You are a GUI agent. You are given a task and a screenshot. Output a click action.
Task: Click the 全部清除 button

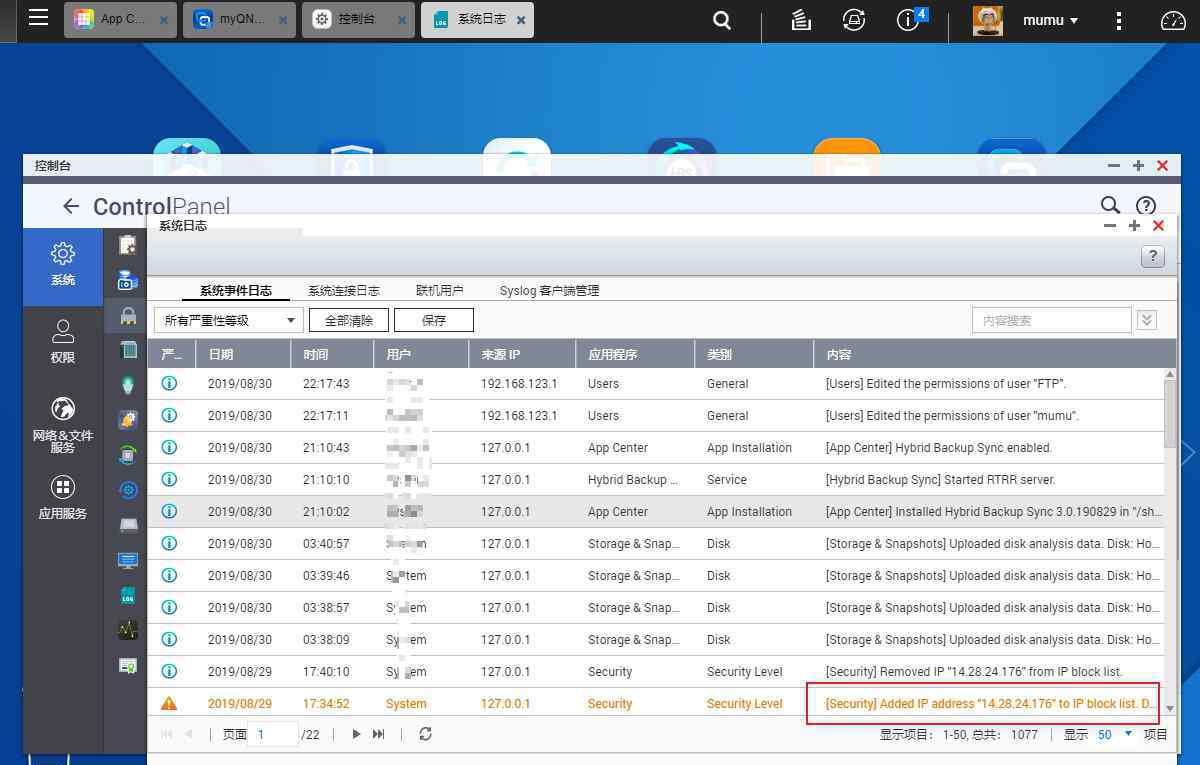349,320
